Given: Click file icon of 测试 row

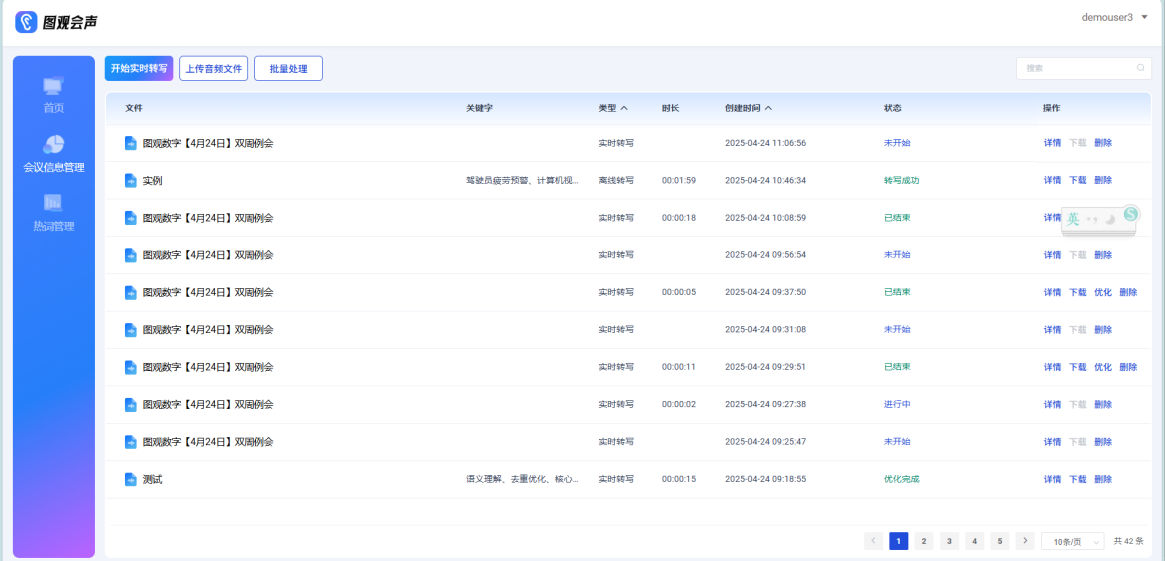Looking at the screenshot, I should pos(131,479).
